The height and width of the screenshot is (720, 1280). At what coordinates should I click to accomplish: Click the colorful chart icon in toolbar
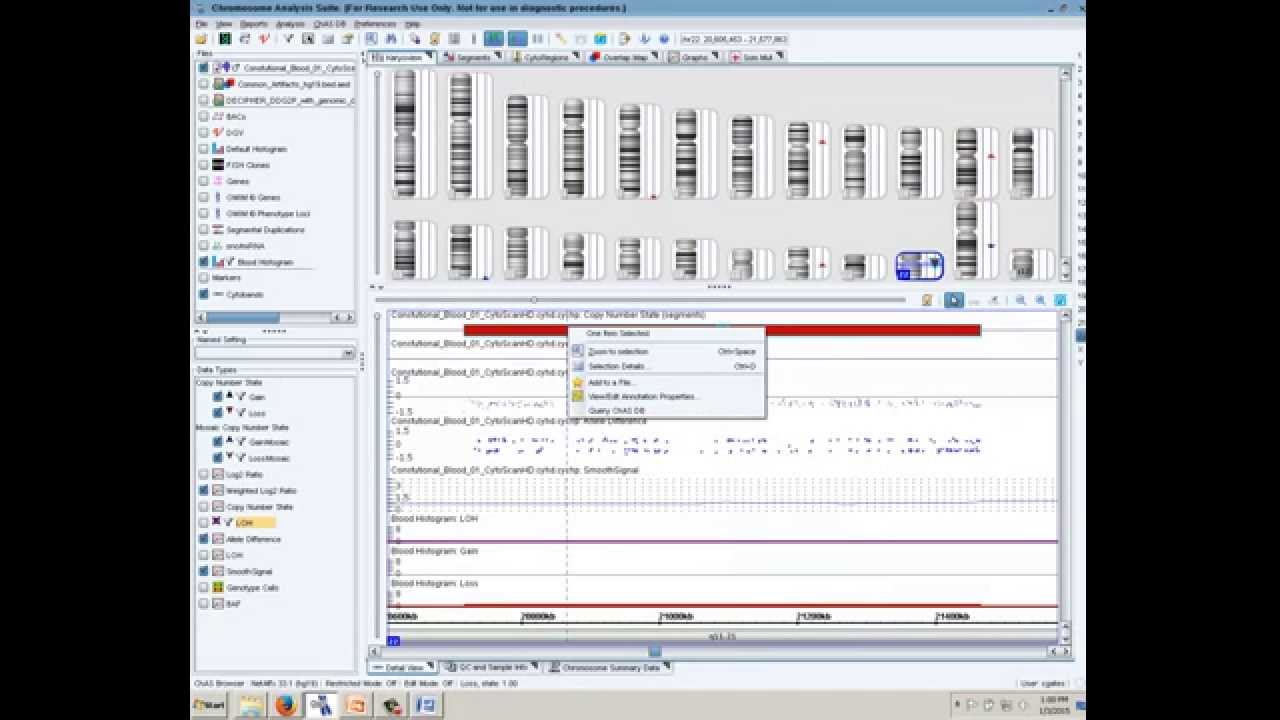click(x=600, y=39)
